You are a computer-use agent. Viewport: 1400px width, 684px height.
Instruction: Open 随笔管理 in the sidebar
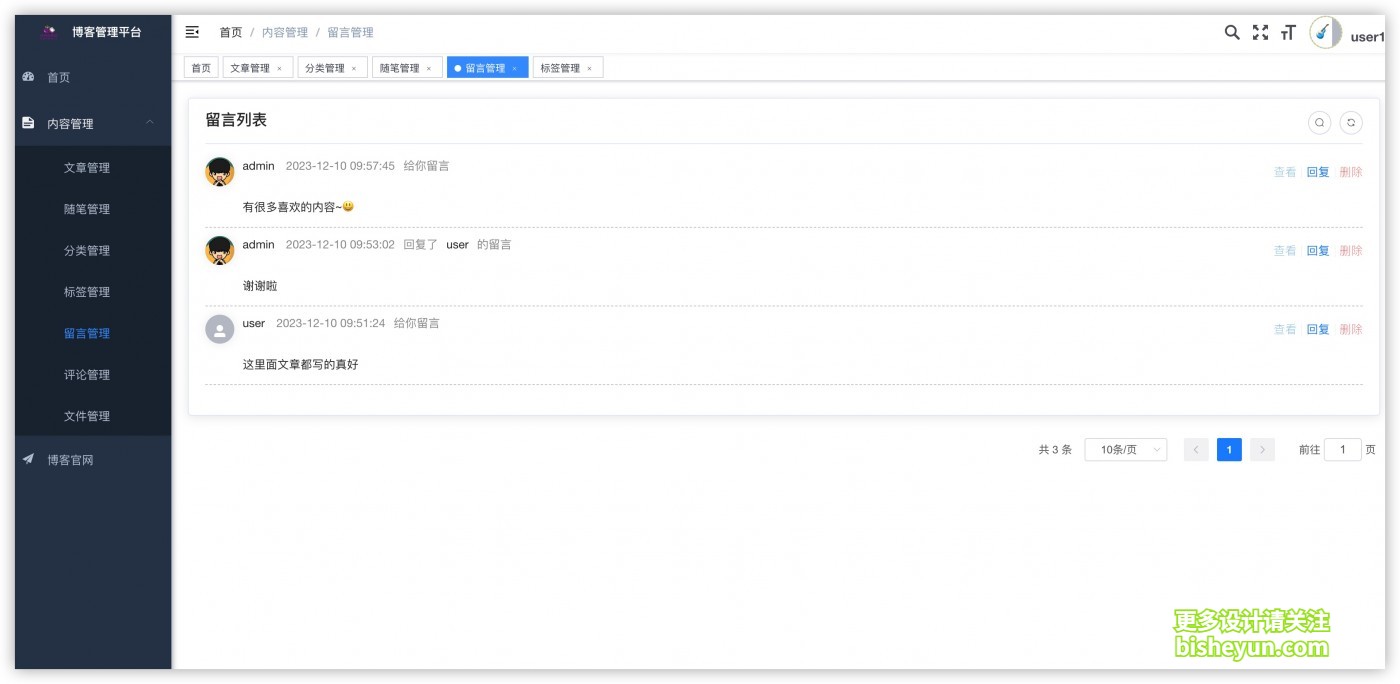point(93,209)
